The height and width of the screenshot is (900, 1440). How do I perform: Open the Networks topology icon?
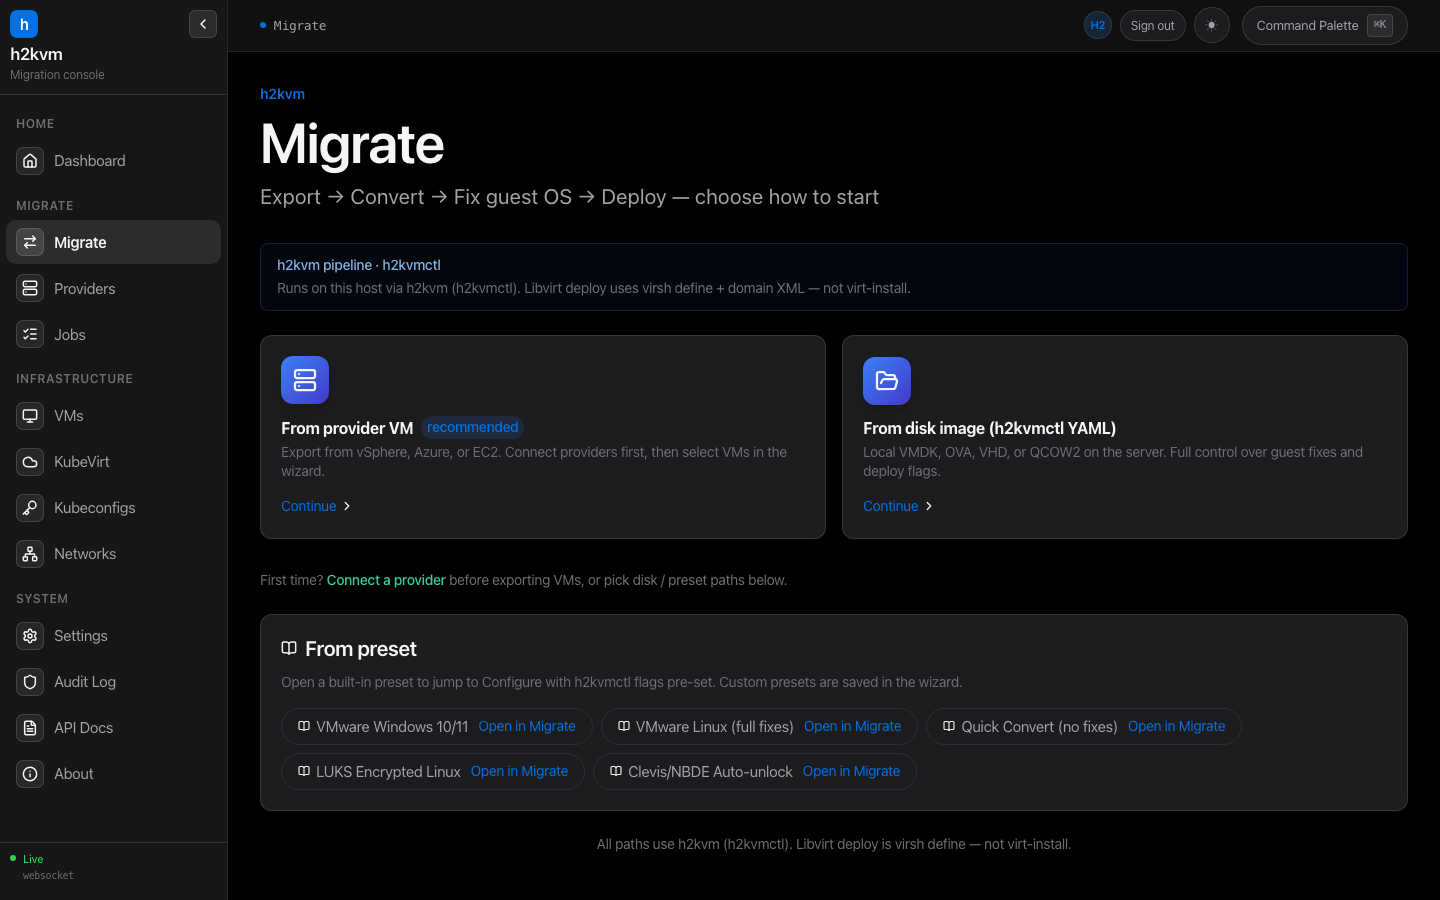tap(30, 554)
